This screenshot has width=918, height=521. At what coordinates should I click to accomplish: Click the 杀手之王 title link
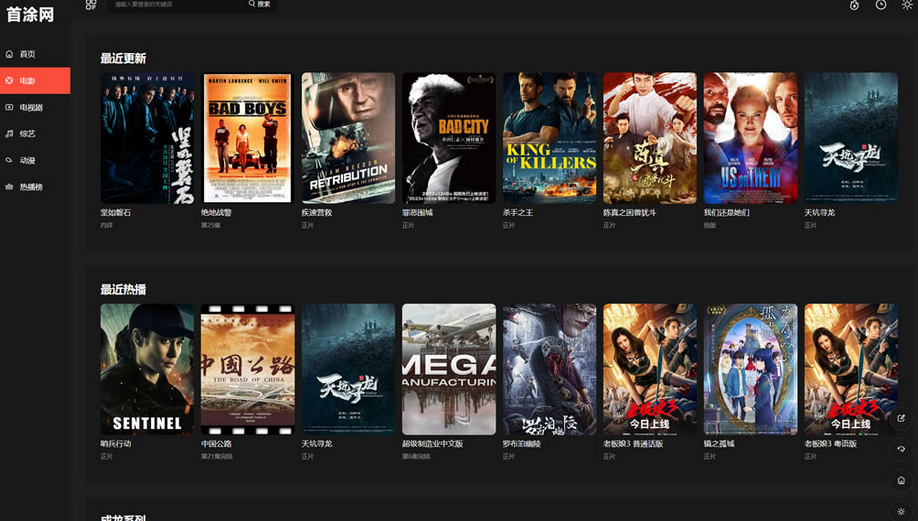tap(518, 212)
